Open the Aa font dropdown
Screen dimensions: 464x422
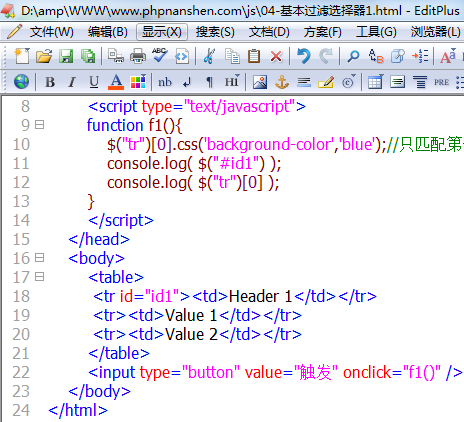(x=448, y=56)
